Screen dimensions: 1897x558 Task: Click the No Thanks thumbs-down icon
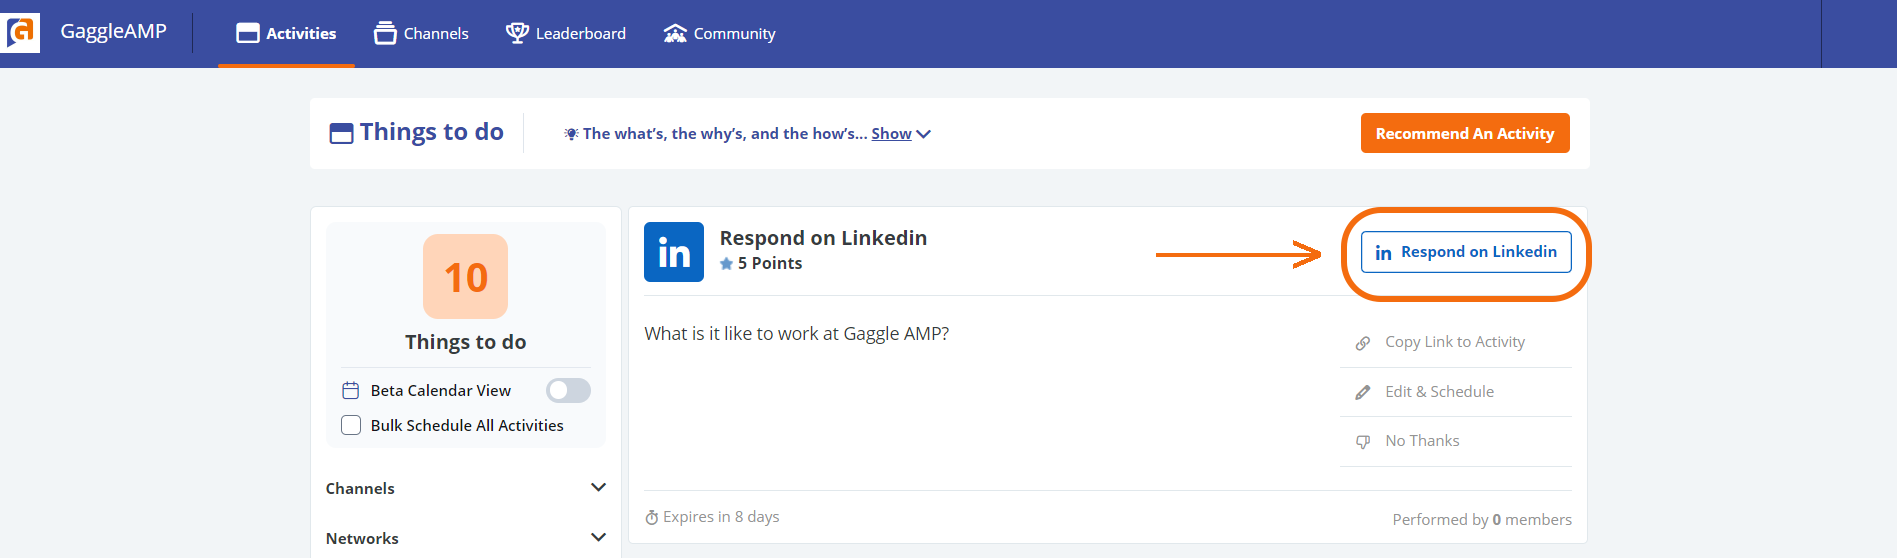[x=1362, y=442]
